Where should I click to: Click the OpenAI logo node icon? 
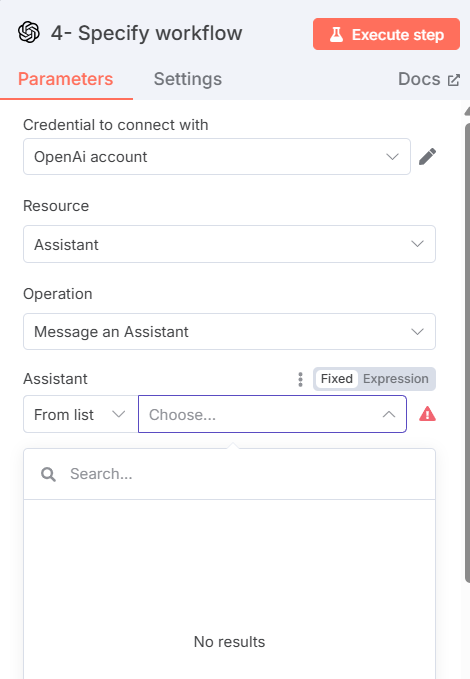29,33
